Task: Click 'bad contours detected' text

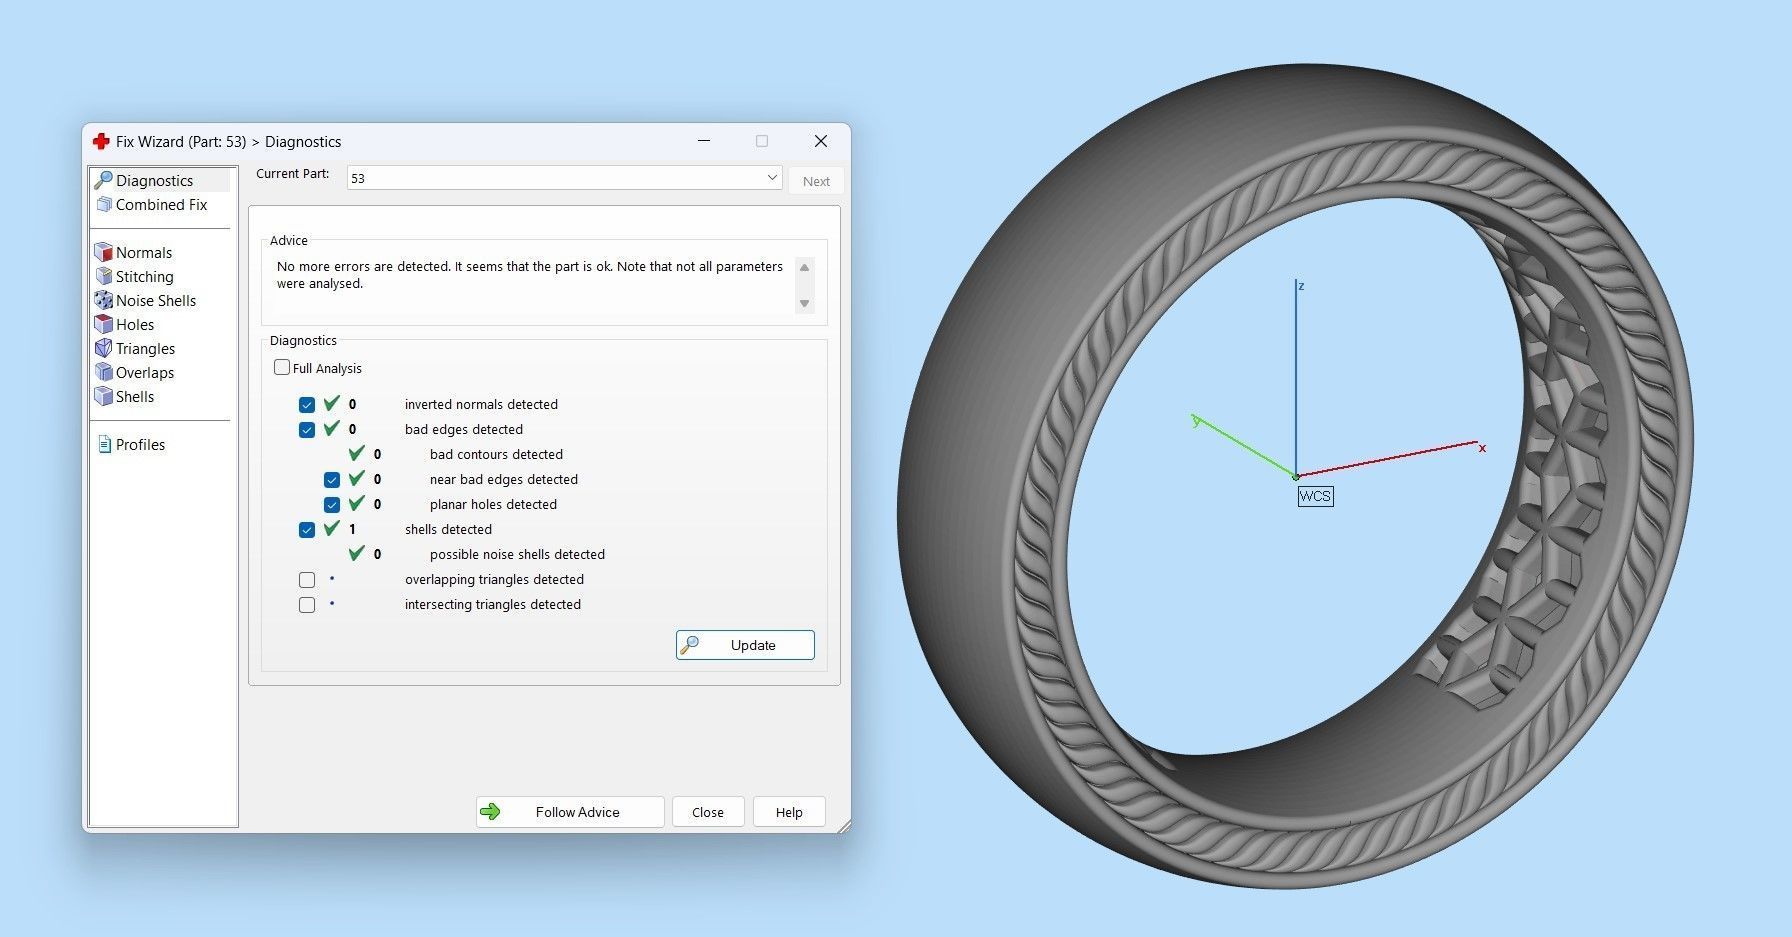Action: (x=496, y=455)
